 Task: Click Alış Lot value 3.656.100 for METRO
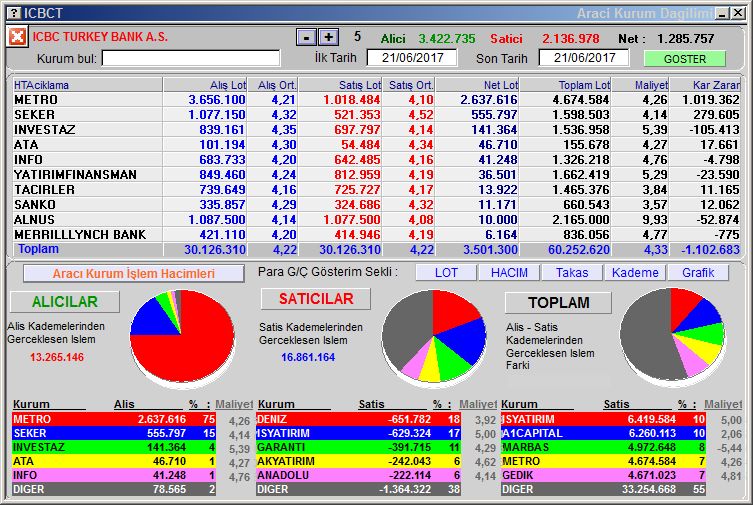click(x=217, y=100)
